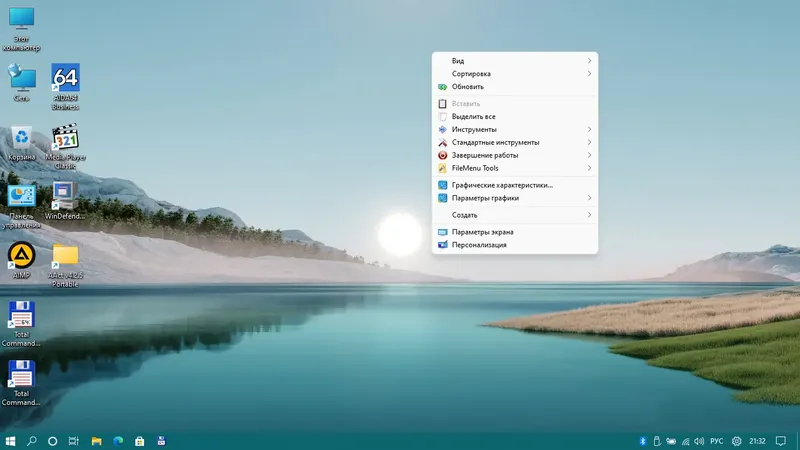Expand the Вид submenu arrow
The width and height of the screenshot is (800, 450).
pos(589,61)
